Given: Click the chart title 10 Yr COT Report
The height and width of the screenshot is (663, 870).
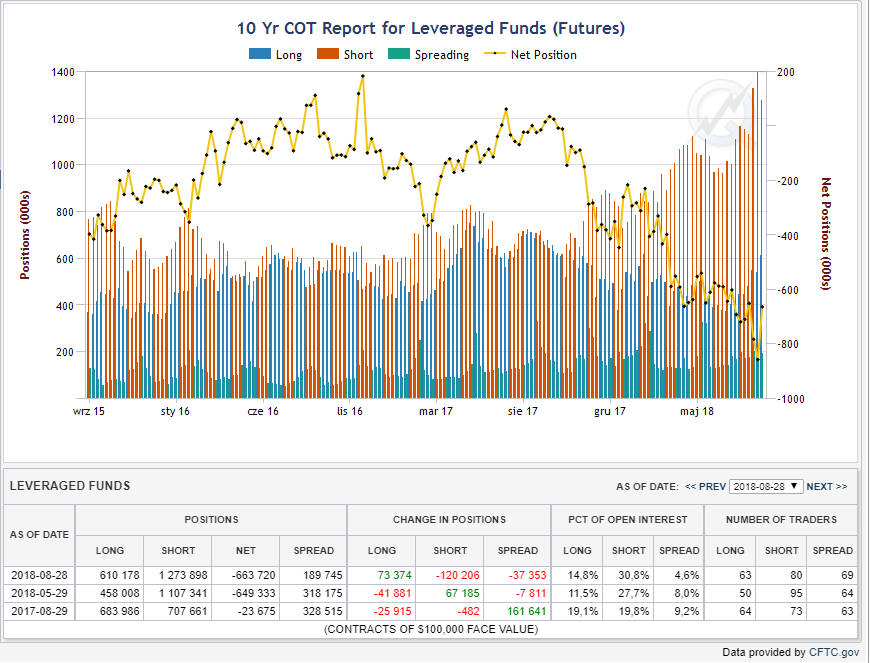Looking at the screenshot, I should point(431,28).
